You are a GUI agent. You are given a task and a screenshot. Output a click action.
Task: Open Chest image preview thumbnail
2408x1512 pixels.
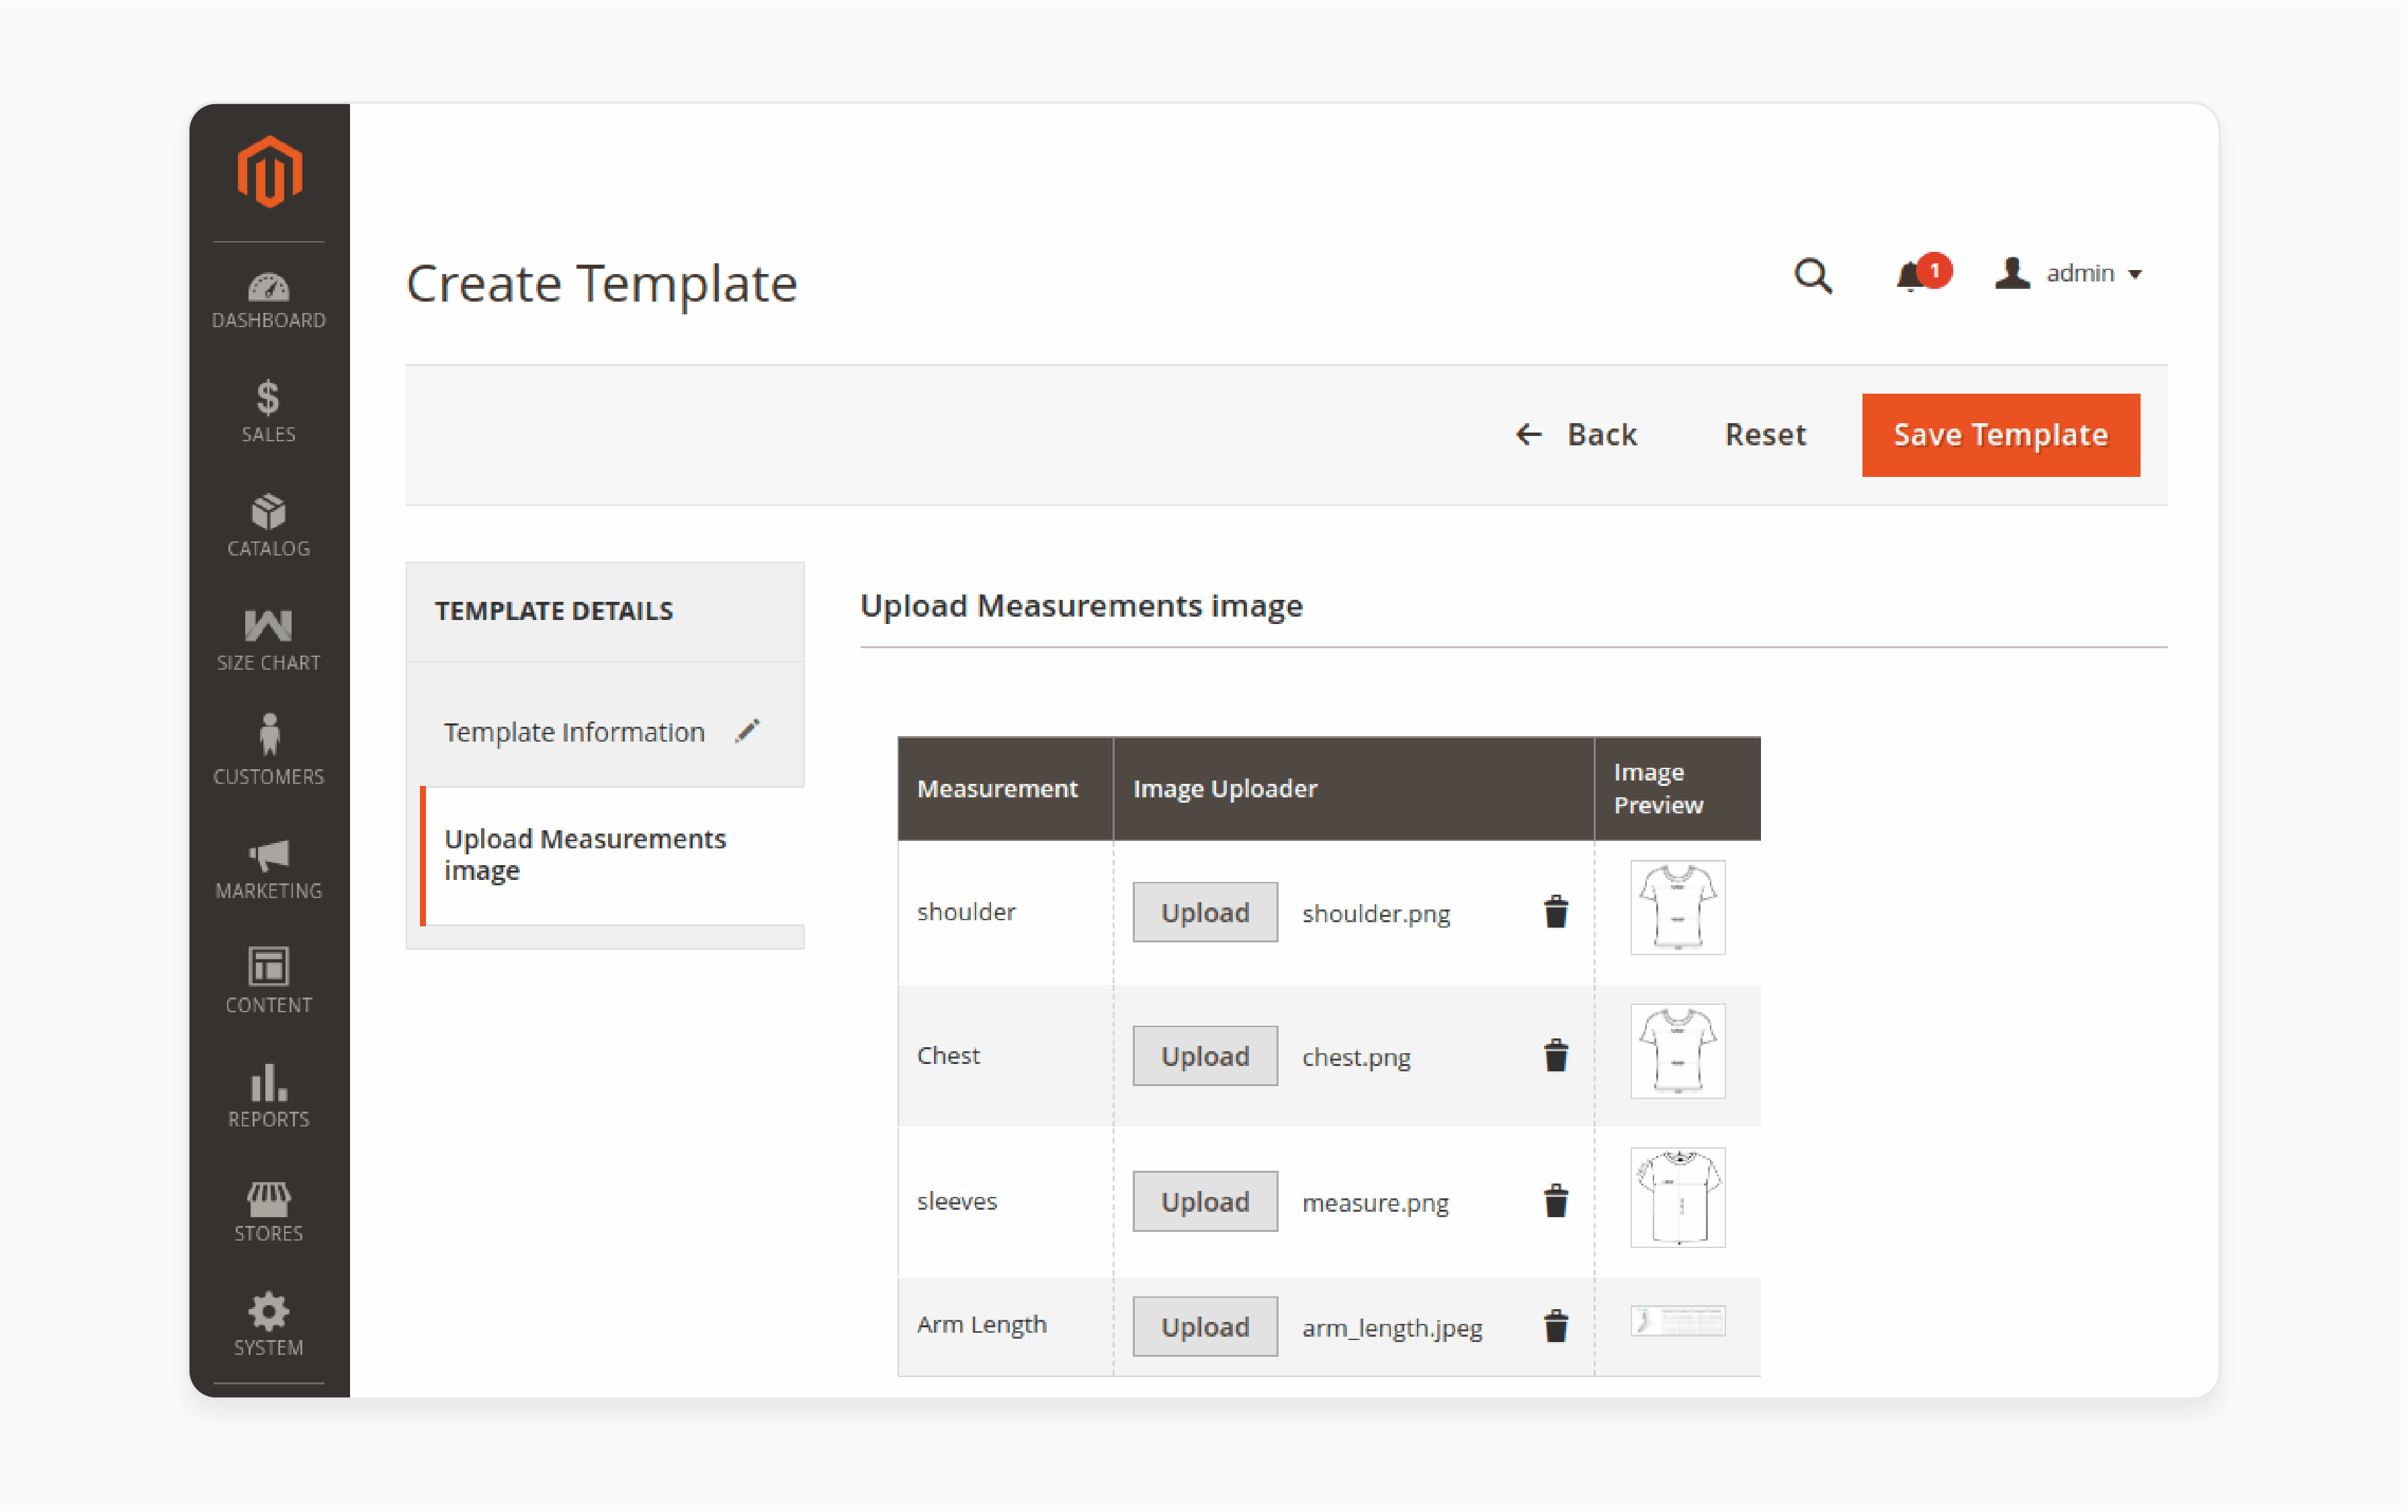(1678, 1051)
